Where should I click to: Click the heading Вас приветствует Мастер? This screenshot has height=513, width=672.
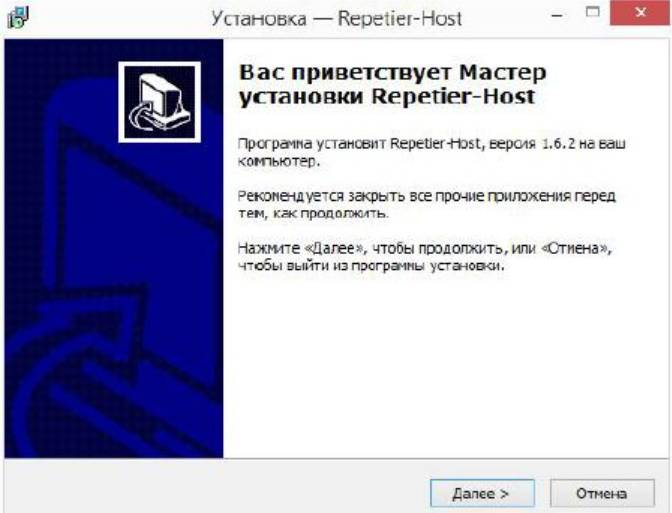coord(392,72)
